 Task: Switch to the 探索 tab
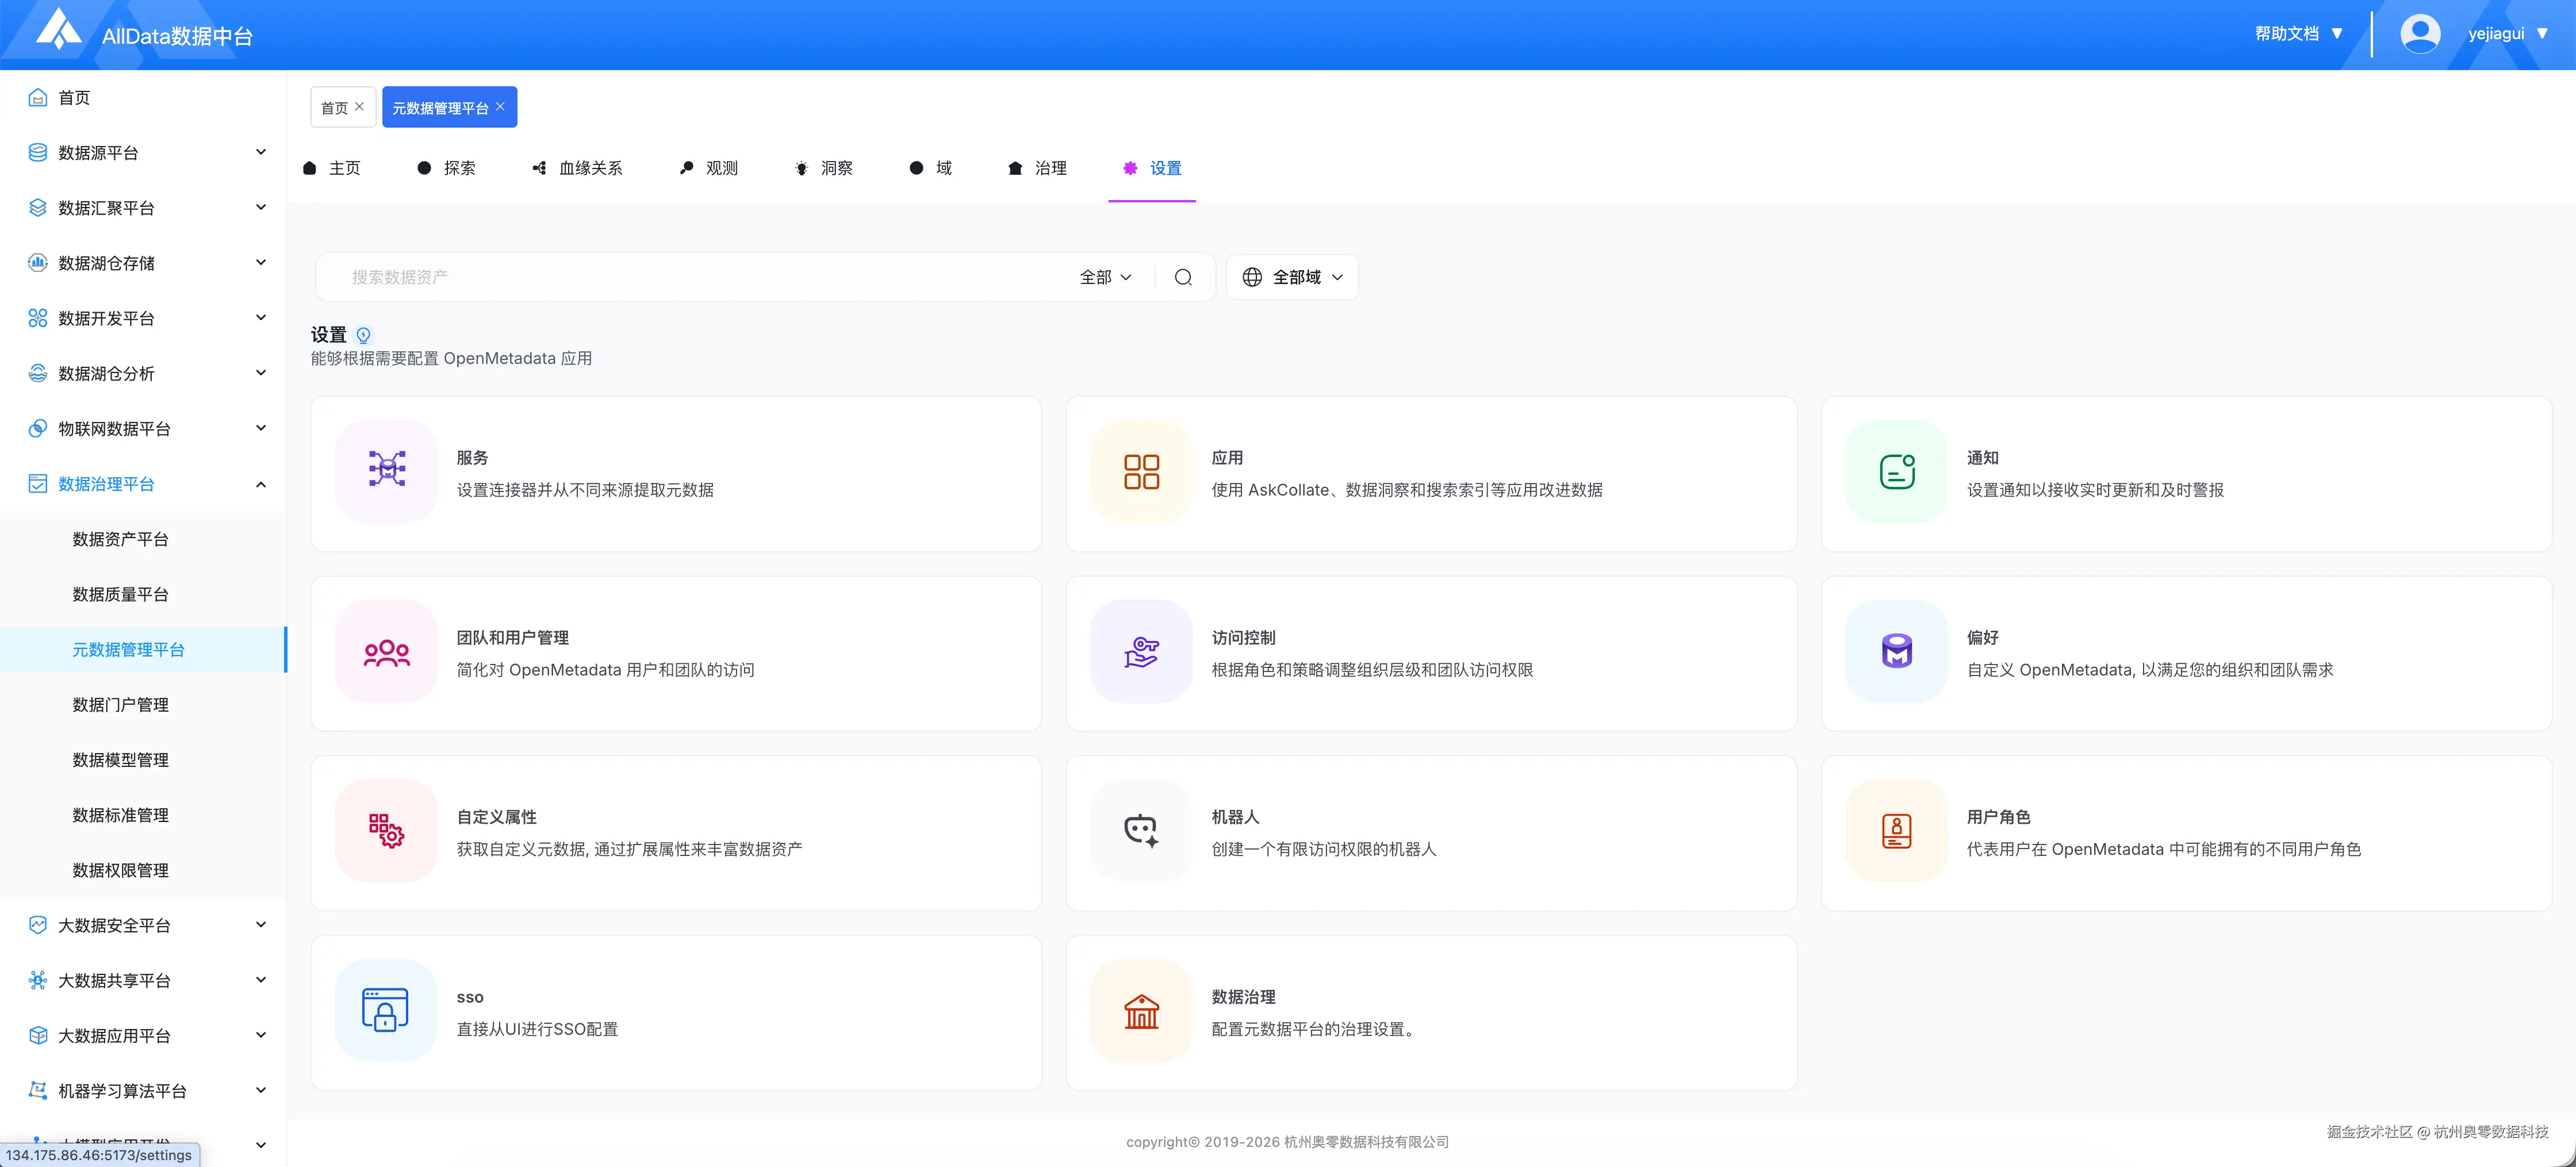(x=447, y=168)
